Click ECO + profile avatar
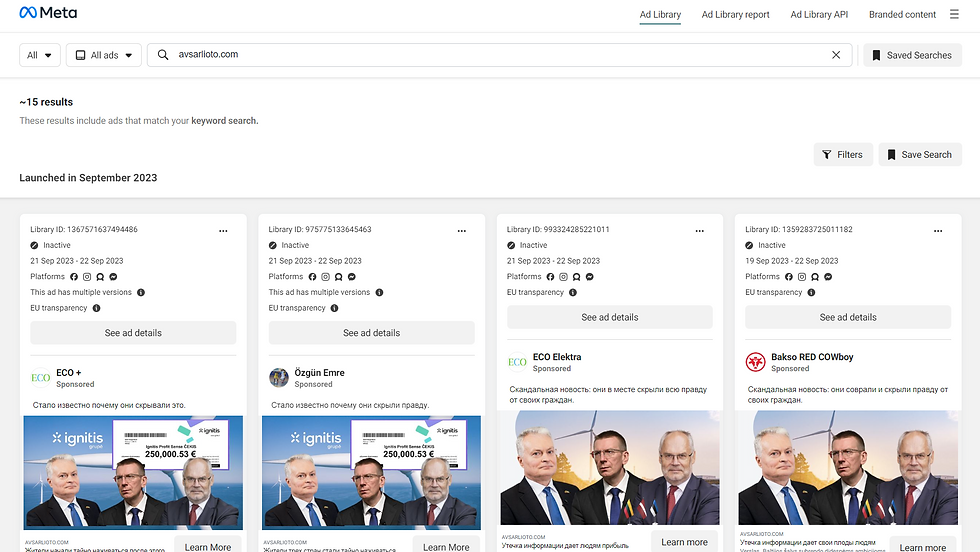This screenshot has width=980, height=552. point(41,378)
